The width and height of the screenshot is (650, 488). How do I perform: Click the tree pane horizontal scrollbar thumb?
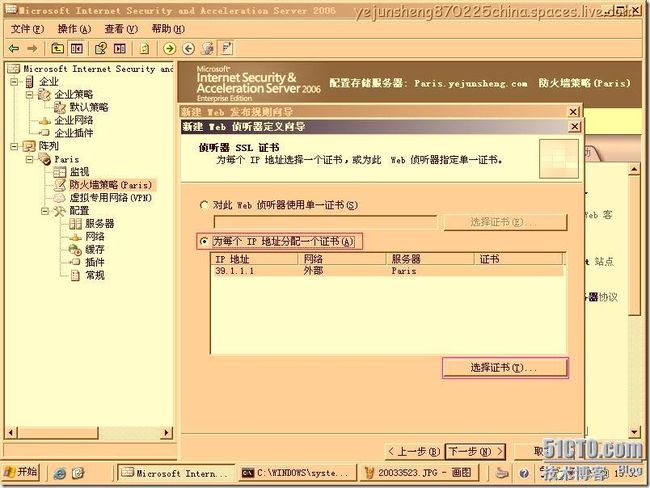pos(58,433)
